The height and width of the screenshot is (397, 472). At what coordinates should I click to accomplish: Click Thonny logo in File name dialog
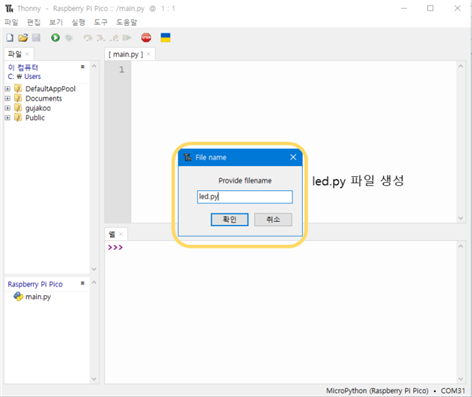click(x=188, y=157)
